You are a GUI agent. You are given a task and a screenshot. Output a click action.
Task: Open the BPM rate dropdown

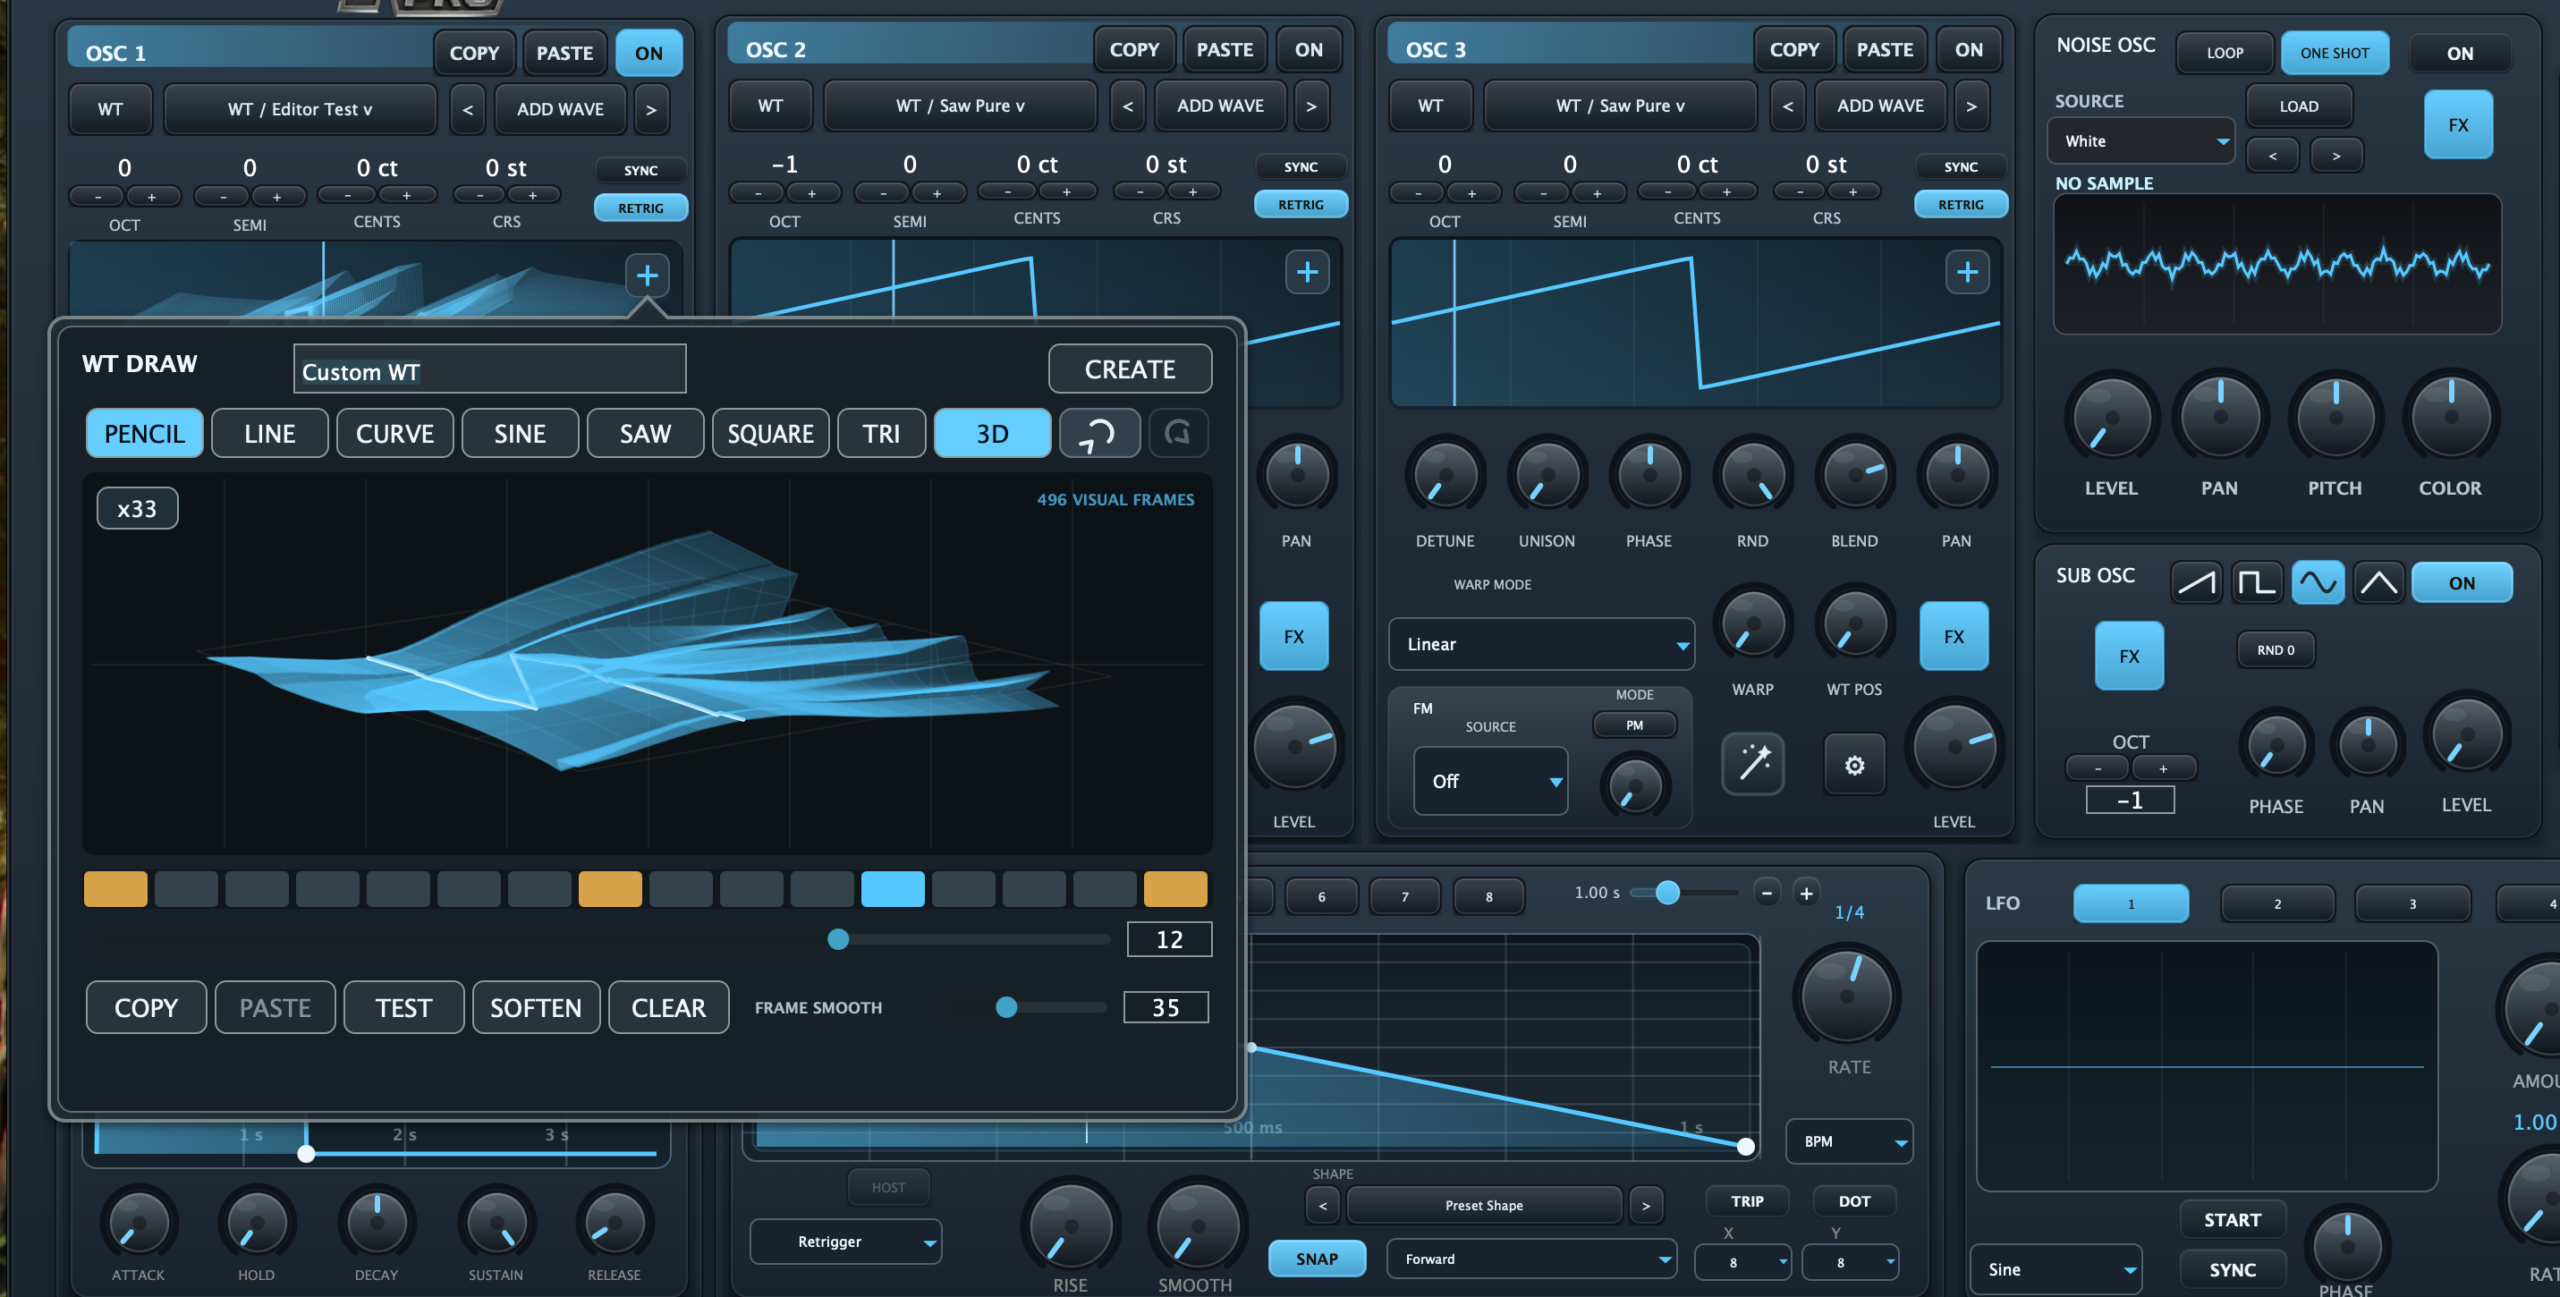[x=1849, y=1141]
